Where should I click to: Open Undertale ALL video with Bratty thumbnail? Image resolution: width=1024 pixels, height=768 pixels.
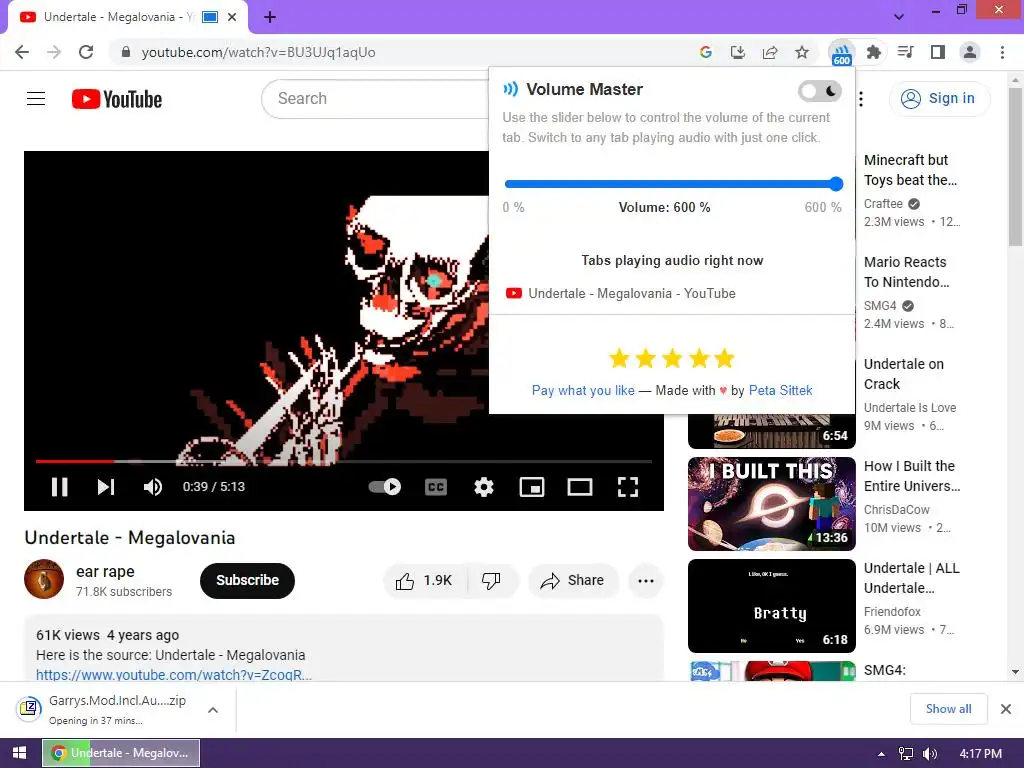[x=771, y=605]
